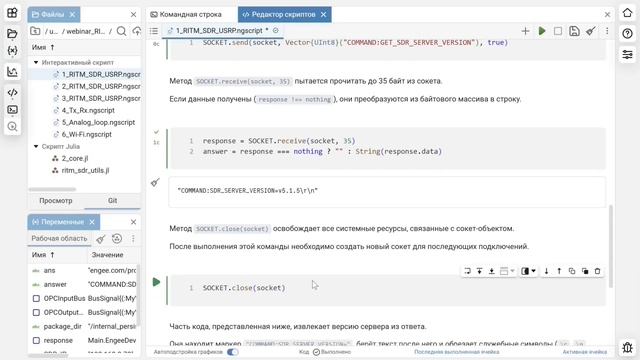640x360 pixels.
Task: Click the cloud upload icon in Files panel
Action: (x=137, y=31)
